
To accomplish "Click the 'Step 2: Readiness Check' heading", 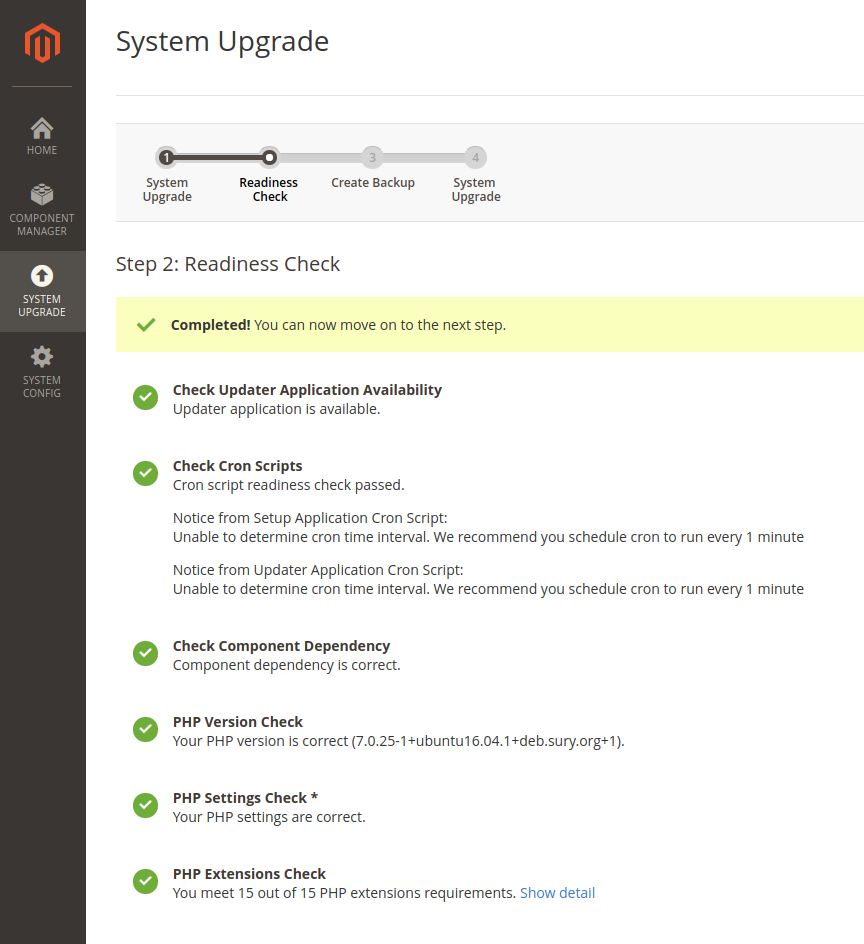I will (x=228, y=264).
